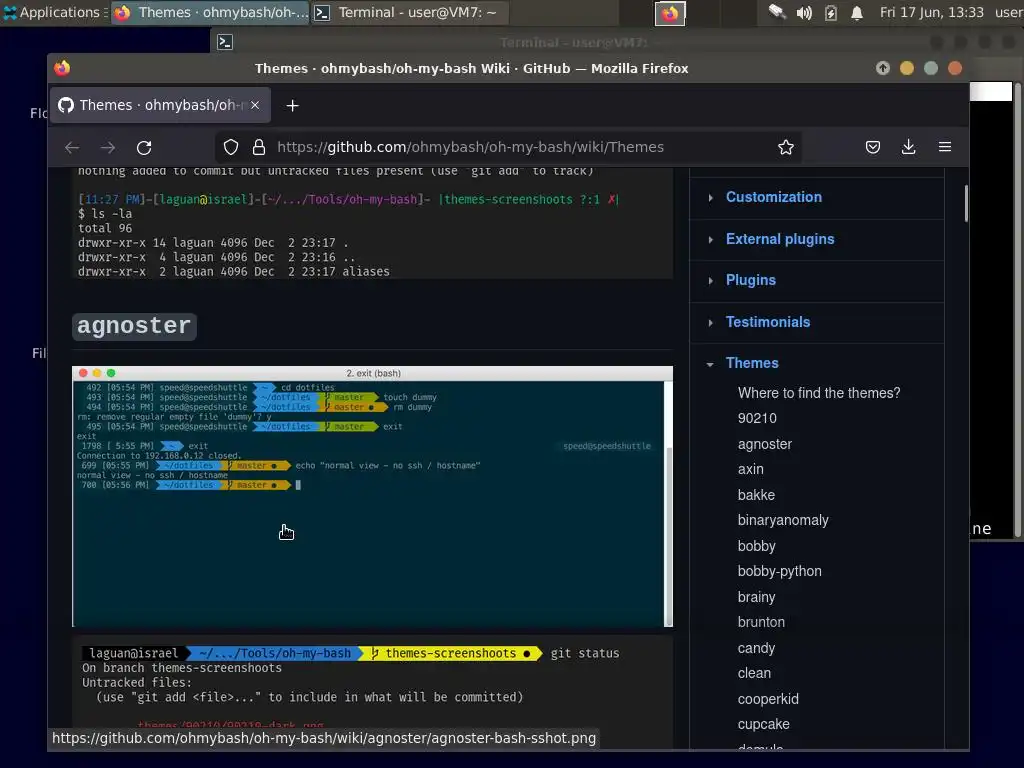Jump to the candy theme entry

(756, 648)
